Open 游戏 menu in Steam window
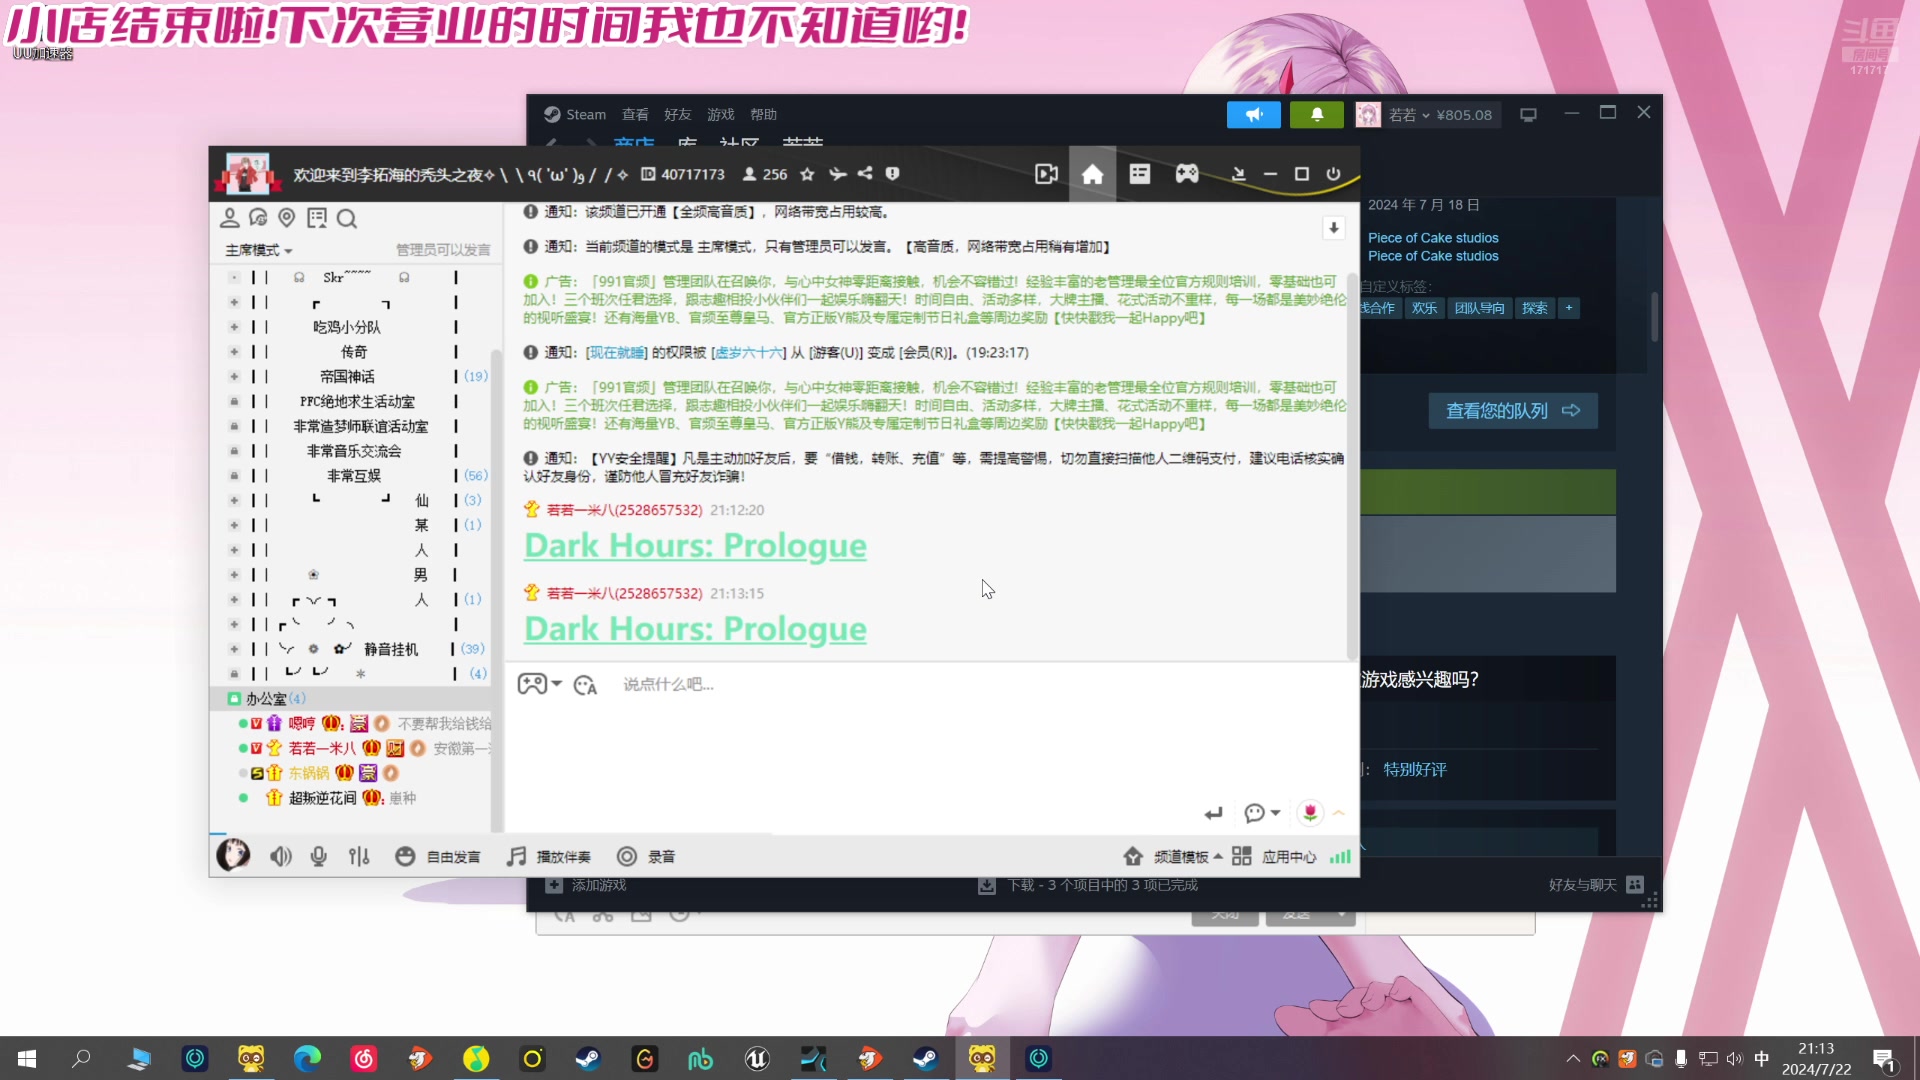Screen dimensions: 1920x1080 coord(720,115)
